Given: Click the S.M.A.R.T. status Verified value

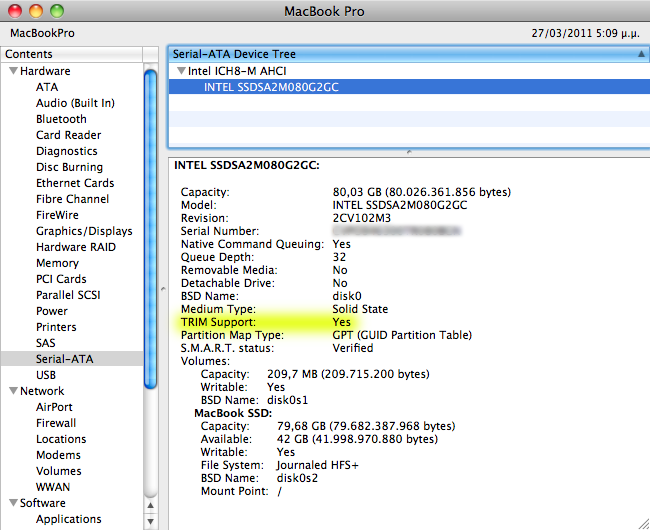Looking at the screenshot, I should tap(352, 348).
